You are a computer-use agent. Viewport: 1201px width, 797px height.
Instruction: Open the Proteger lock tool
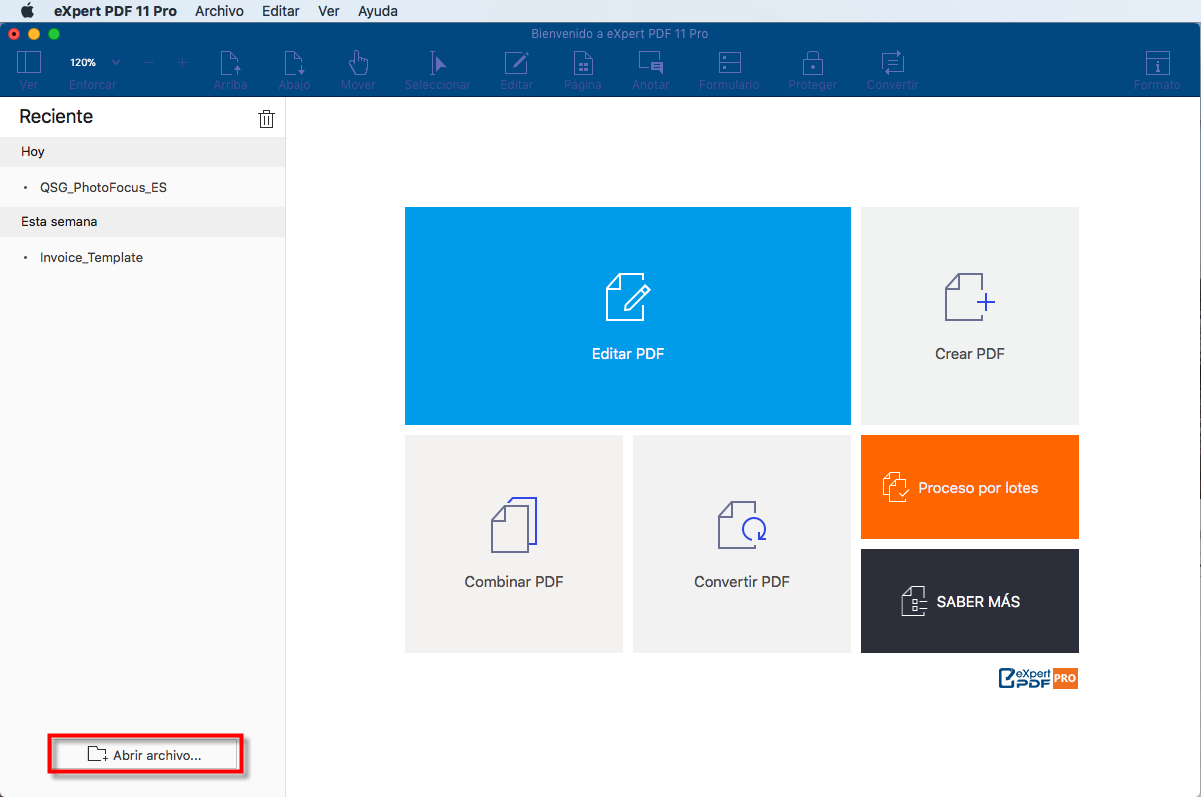coord(812,63)
